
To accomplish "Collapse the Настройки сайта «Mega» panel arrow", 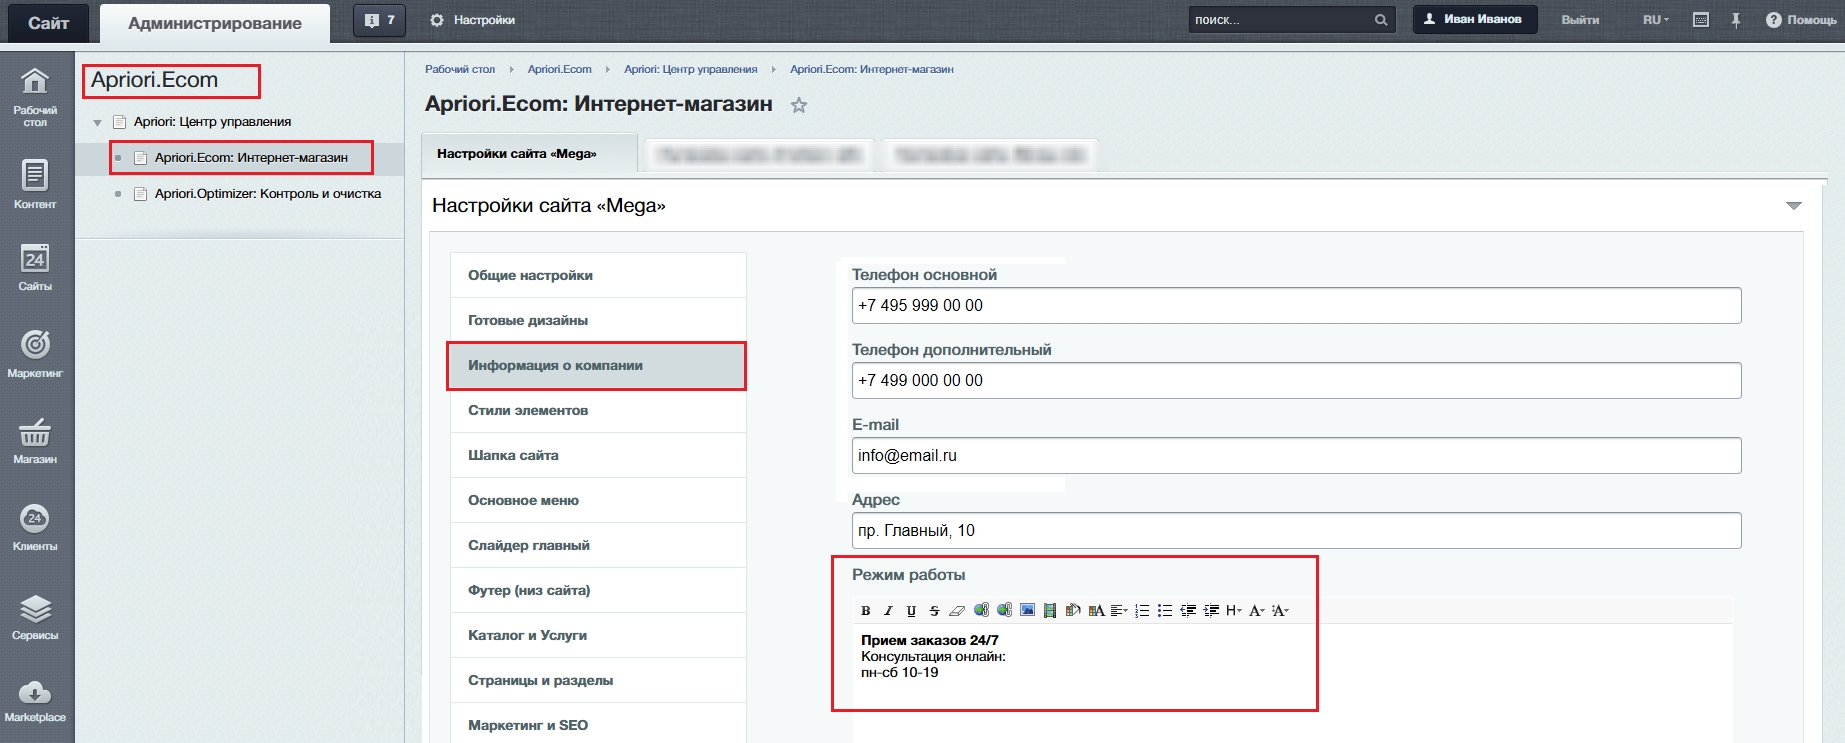I will (1793, 206).
